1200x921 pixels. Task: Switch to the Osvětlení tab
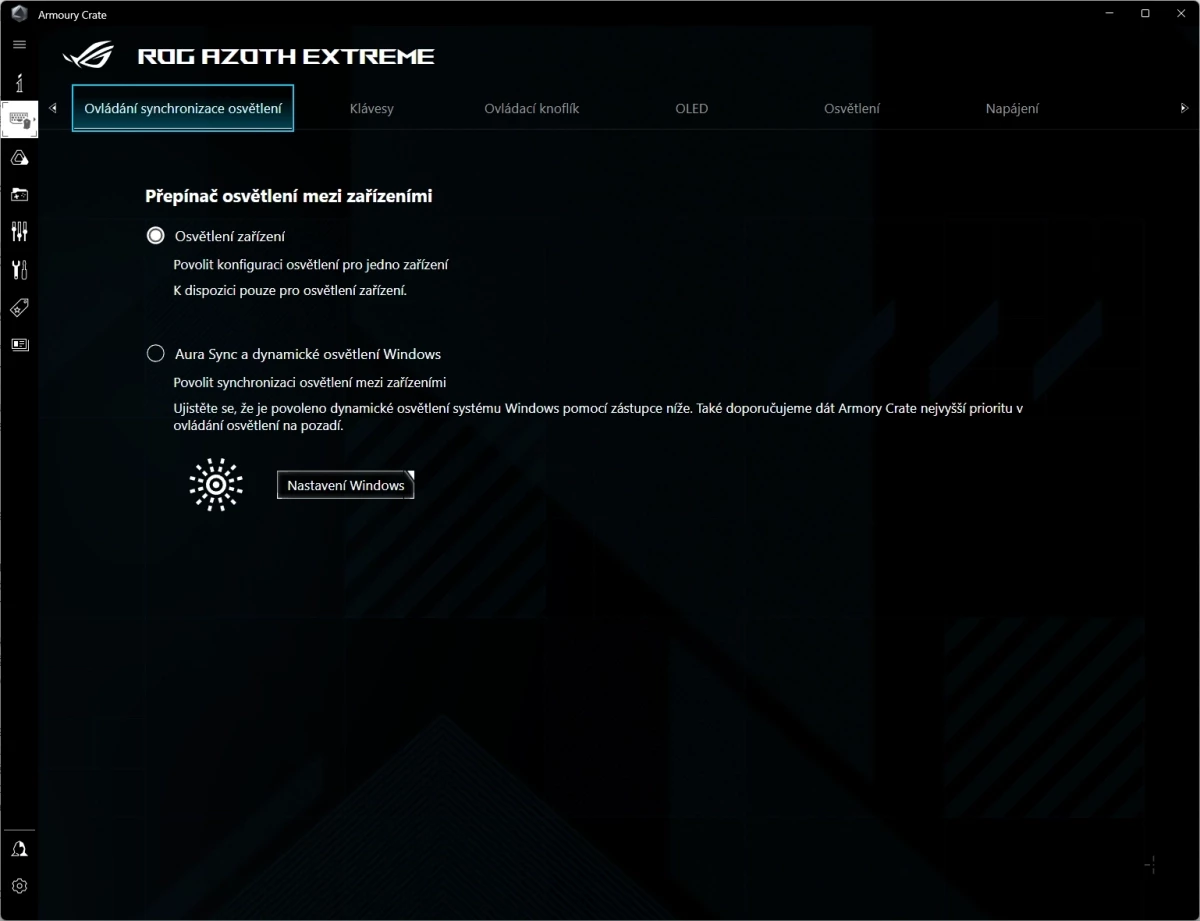point(852,108)
